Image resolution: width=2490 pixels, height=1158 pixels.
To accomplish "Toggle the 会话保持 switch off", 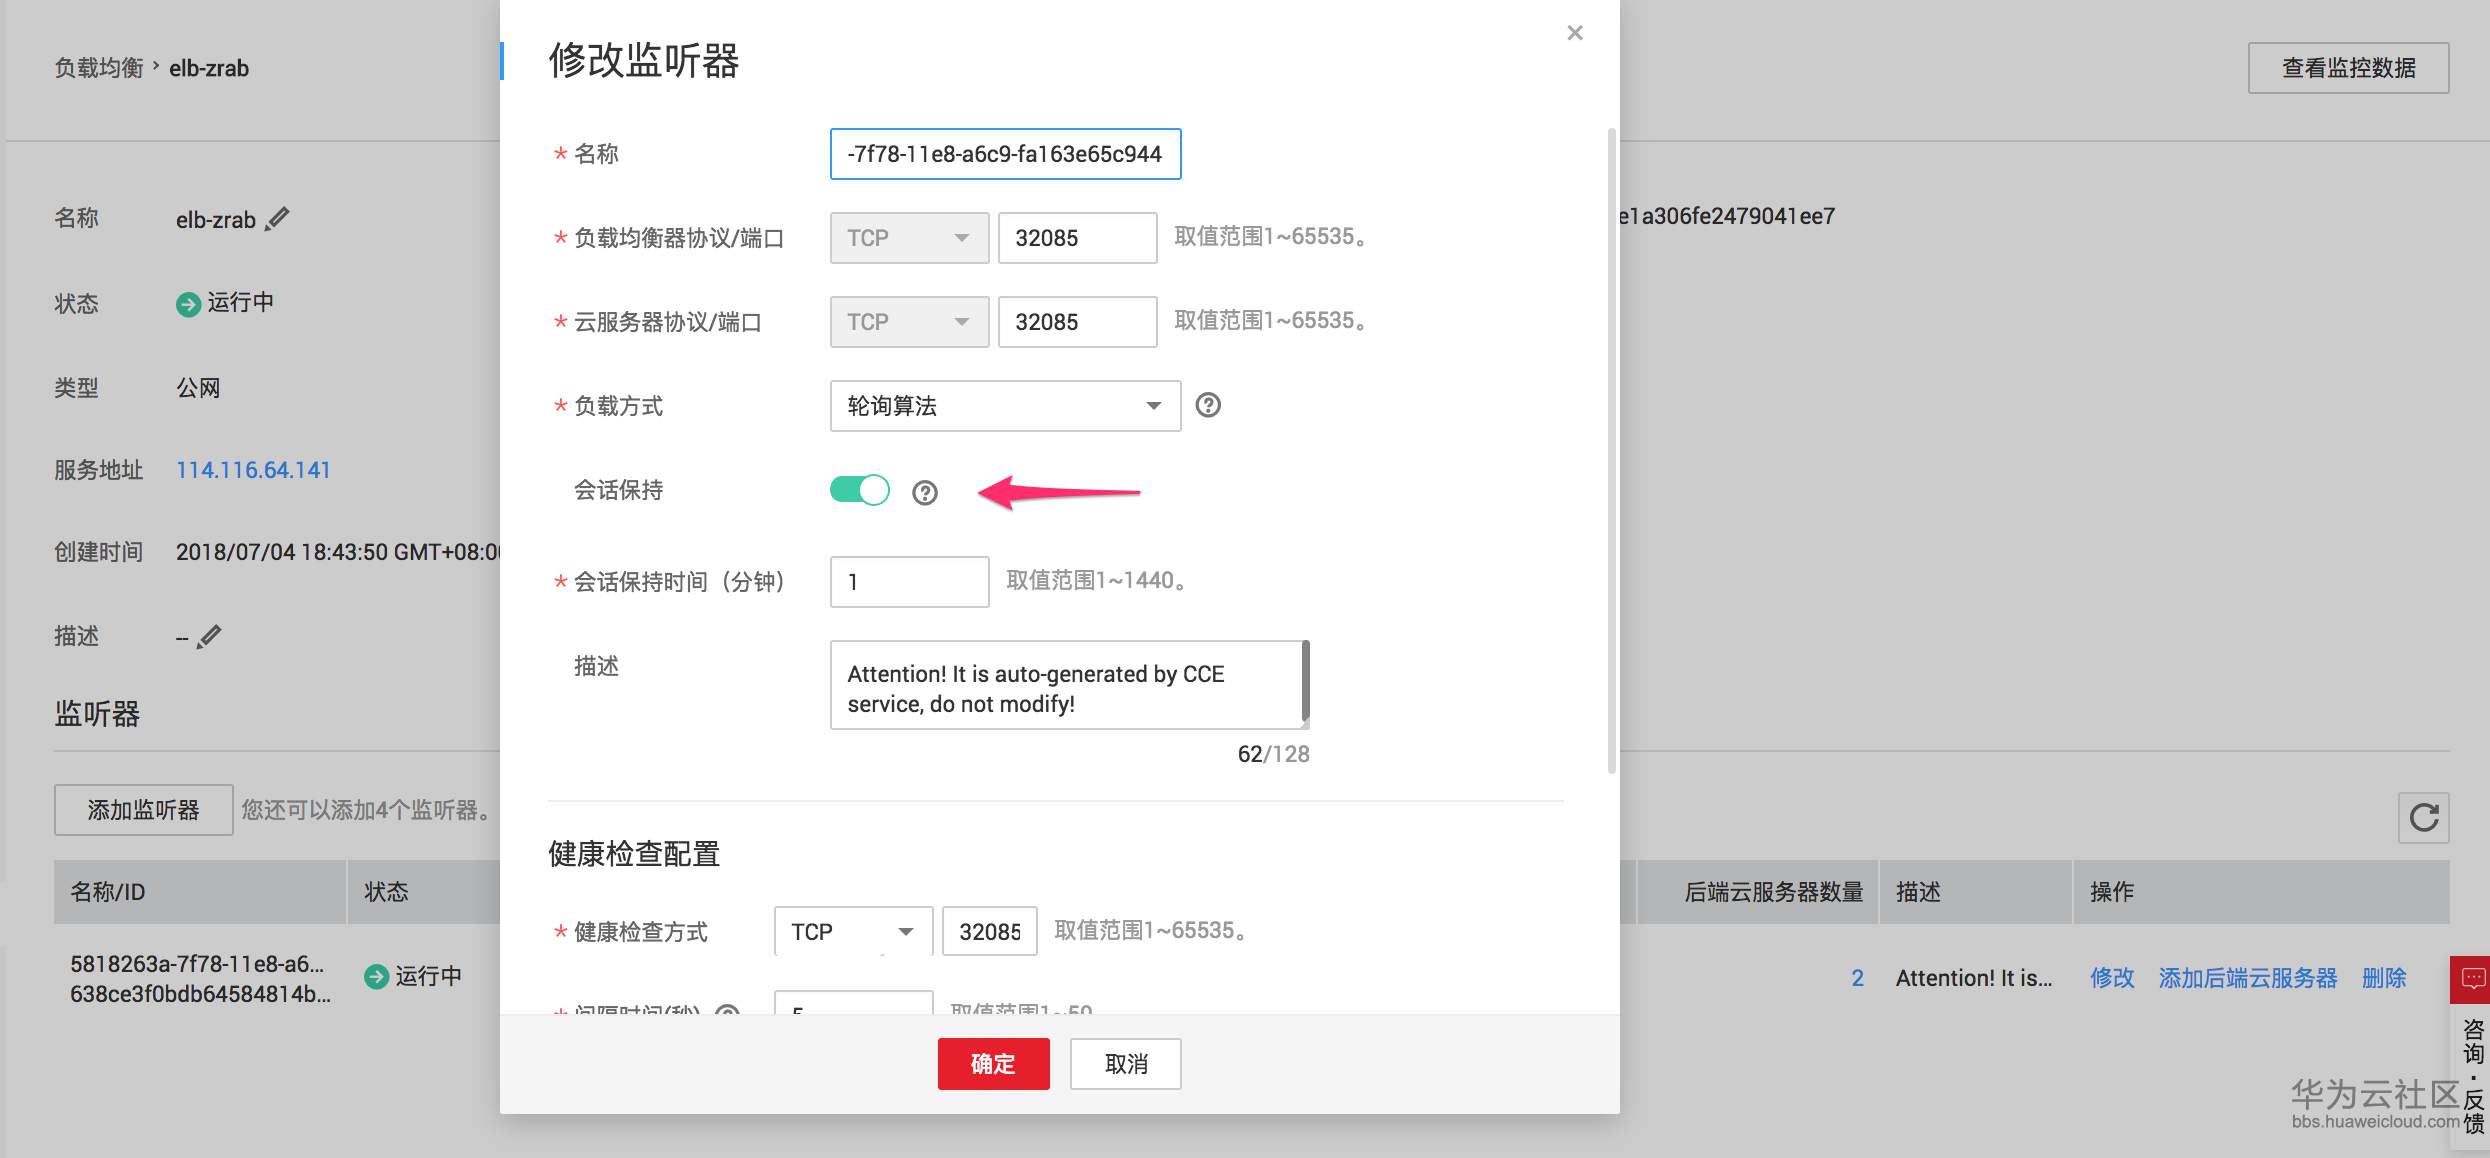I will [859, 490].
